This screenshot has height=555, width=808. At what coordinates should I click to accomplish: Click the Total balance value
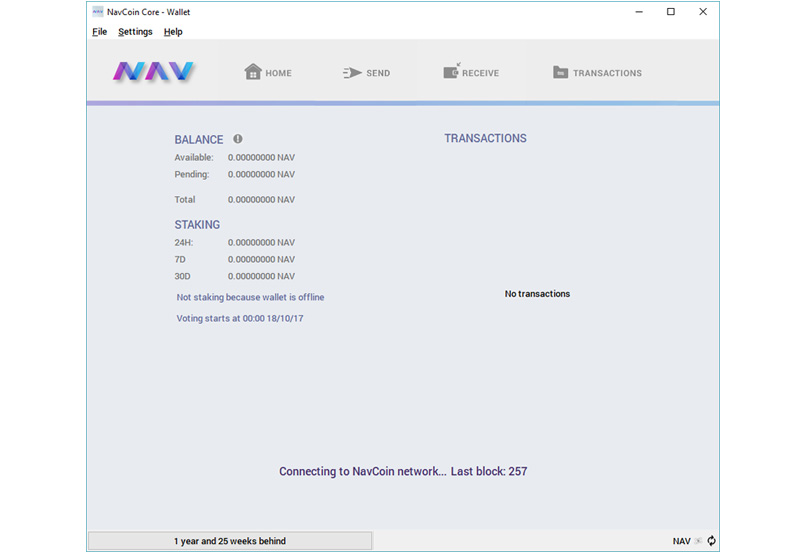click(261, 200)
